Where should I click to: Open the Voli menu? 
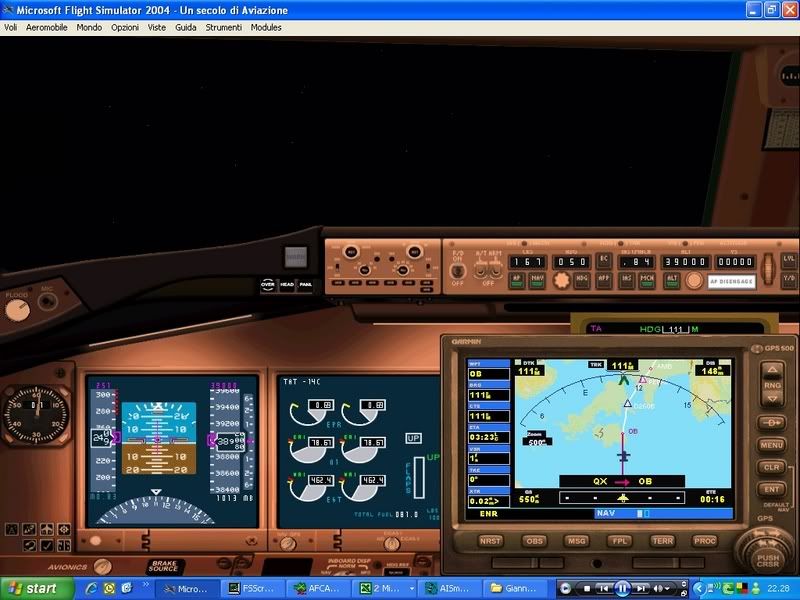pos(10,28)
